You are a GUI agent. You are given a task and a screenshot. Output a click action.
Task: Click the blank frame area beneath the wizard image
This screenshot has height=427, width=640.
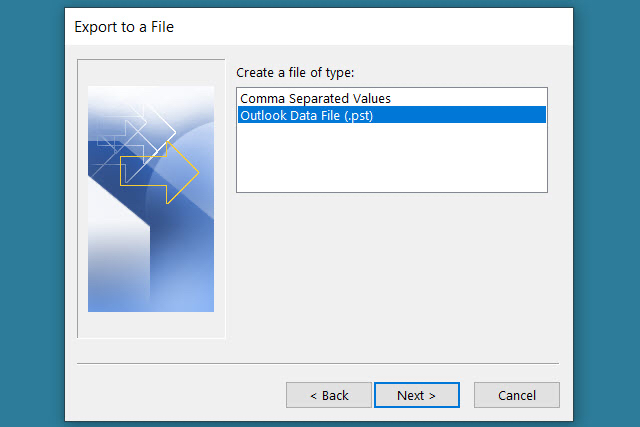[x=151, y=325]
